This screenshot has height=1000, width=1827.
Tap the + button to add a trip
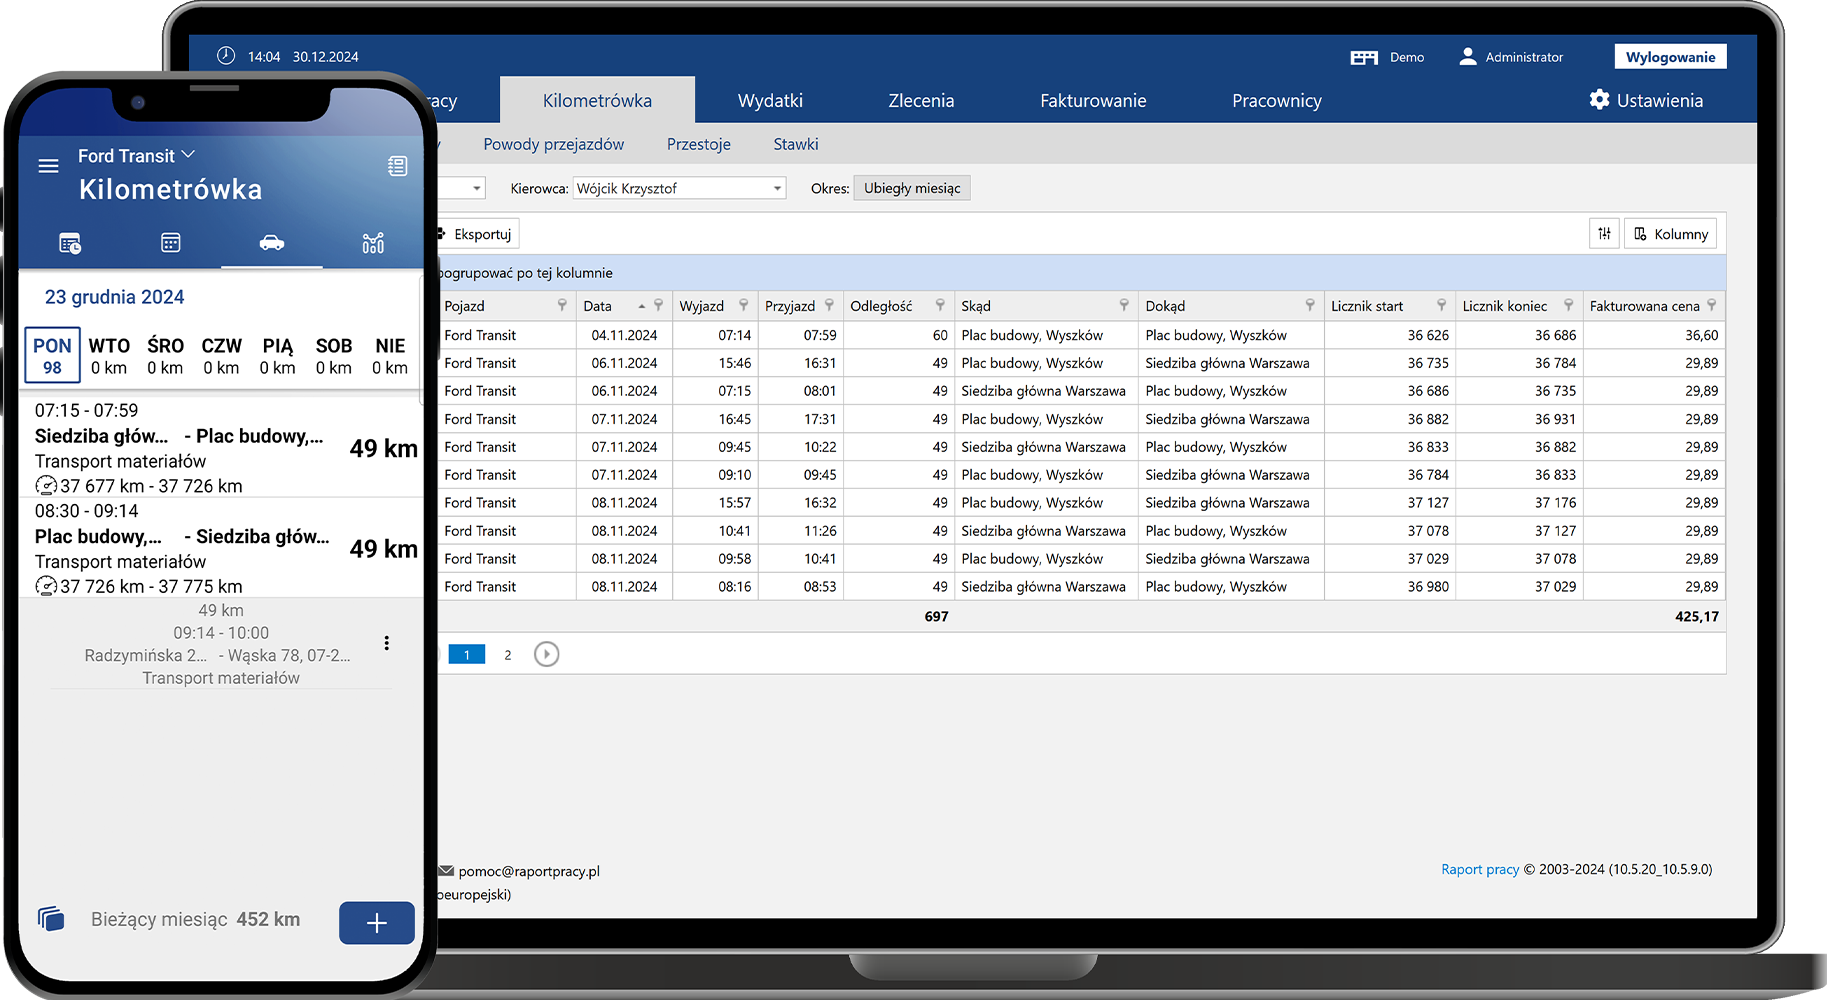376,923
